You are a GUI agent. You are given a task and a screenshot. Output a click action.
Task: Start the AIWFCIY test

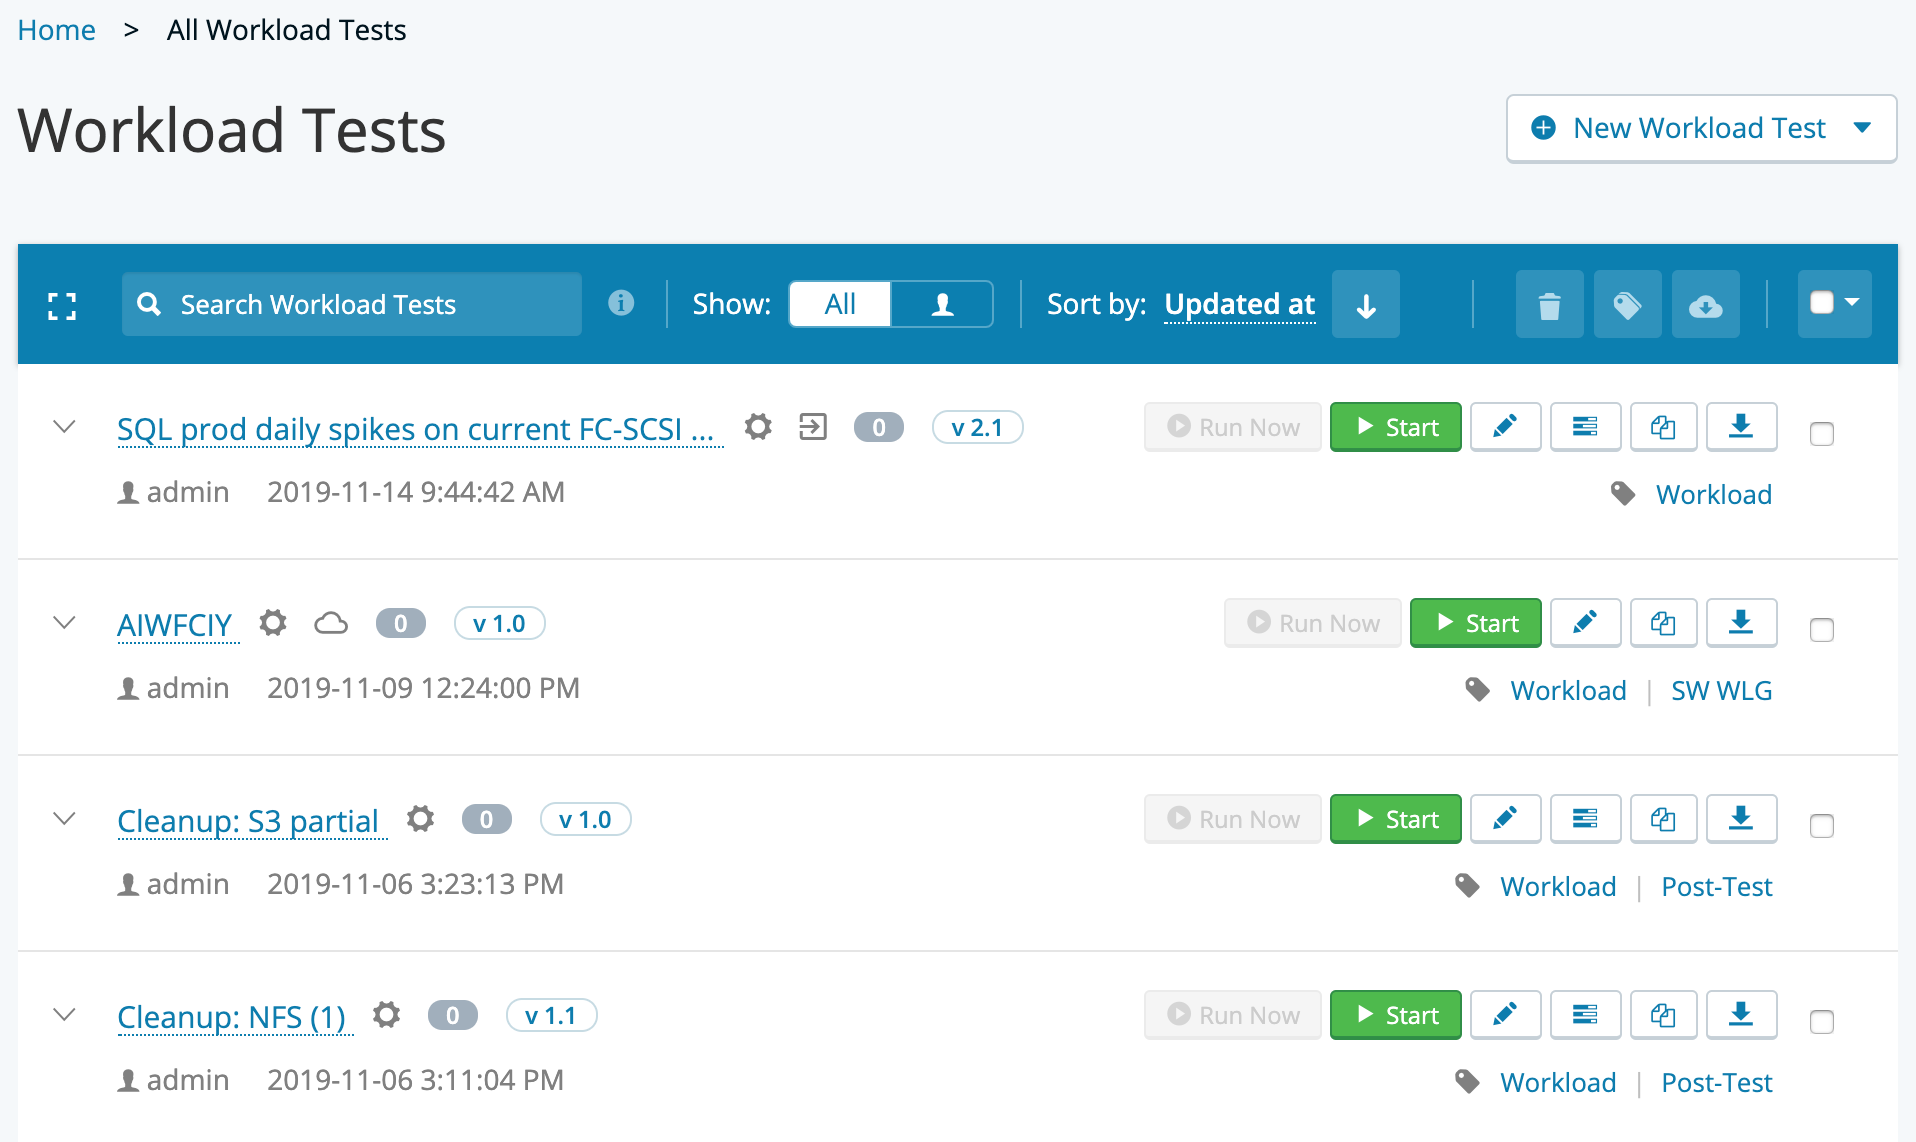point(1475,623)
